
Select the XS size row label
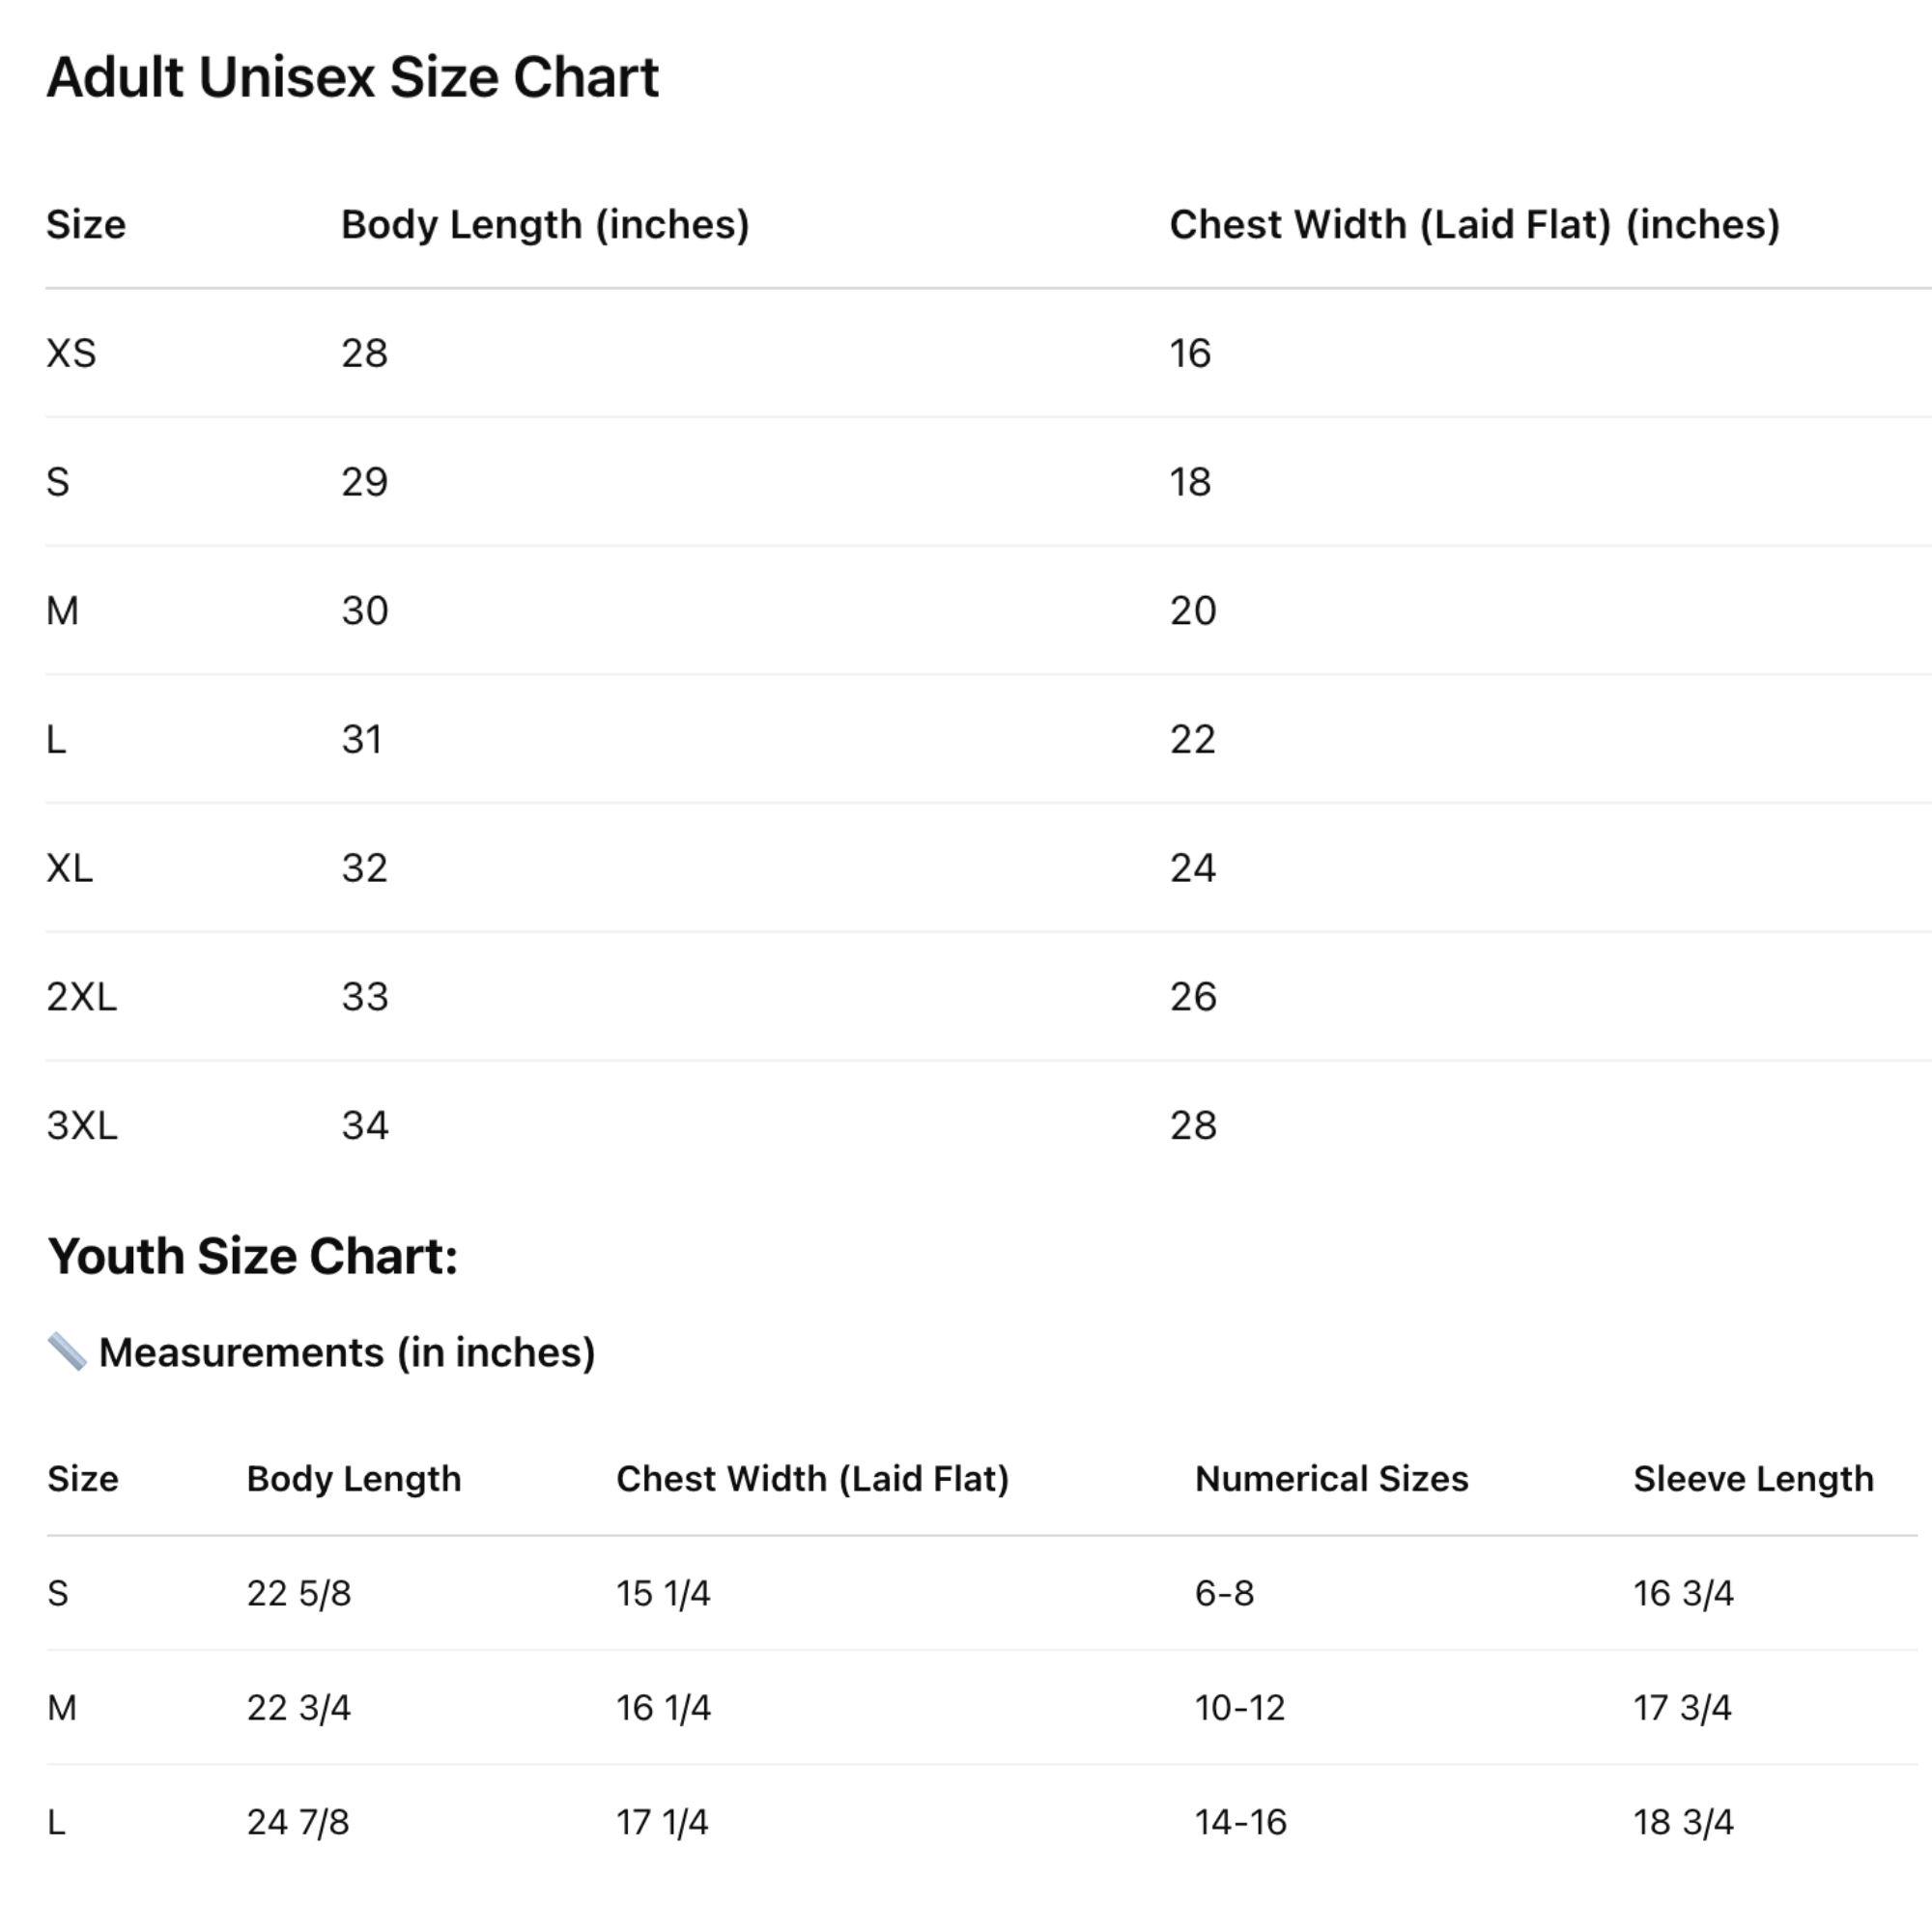pyautogui.click(x=71, y=353)
